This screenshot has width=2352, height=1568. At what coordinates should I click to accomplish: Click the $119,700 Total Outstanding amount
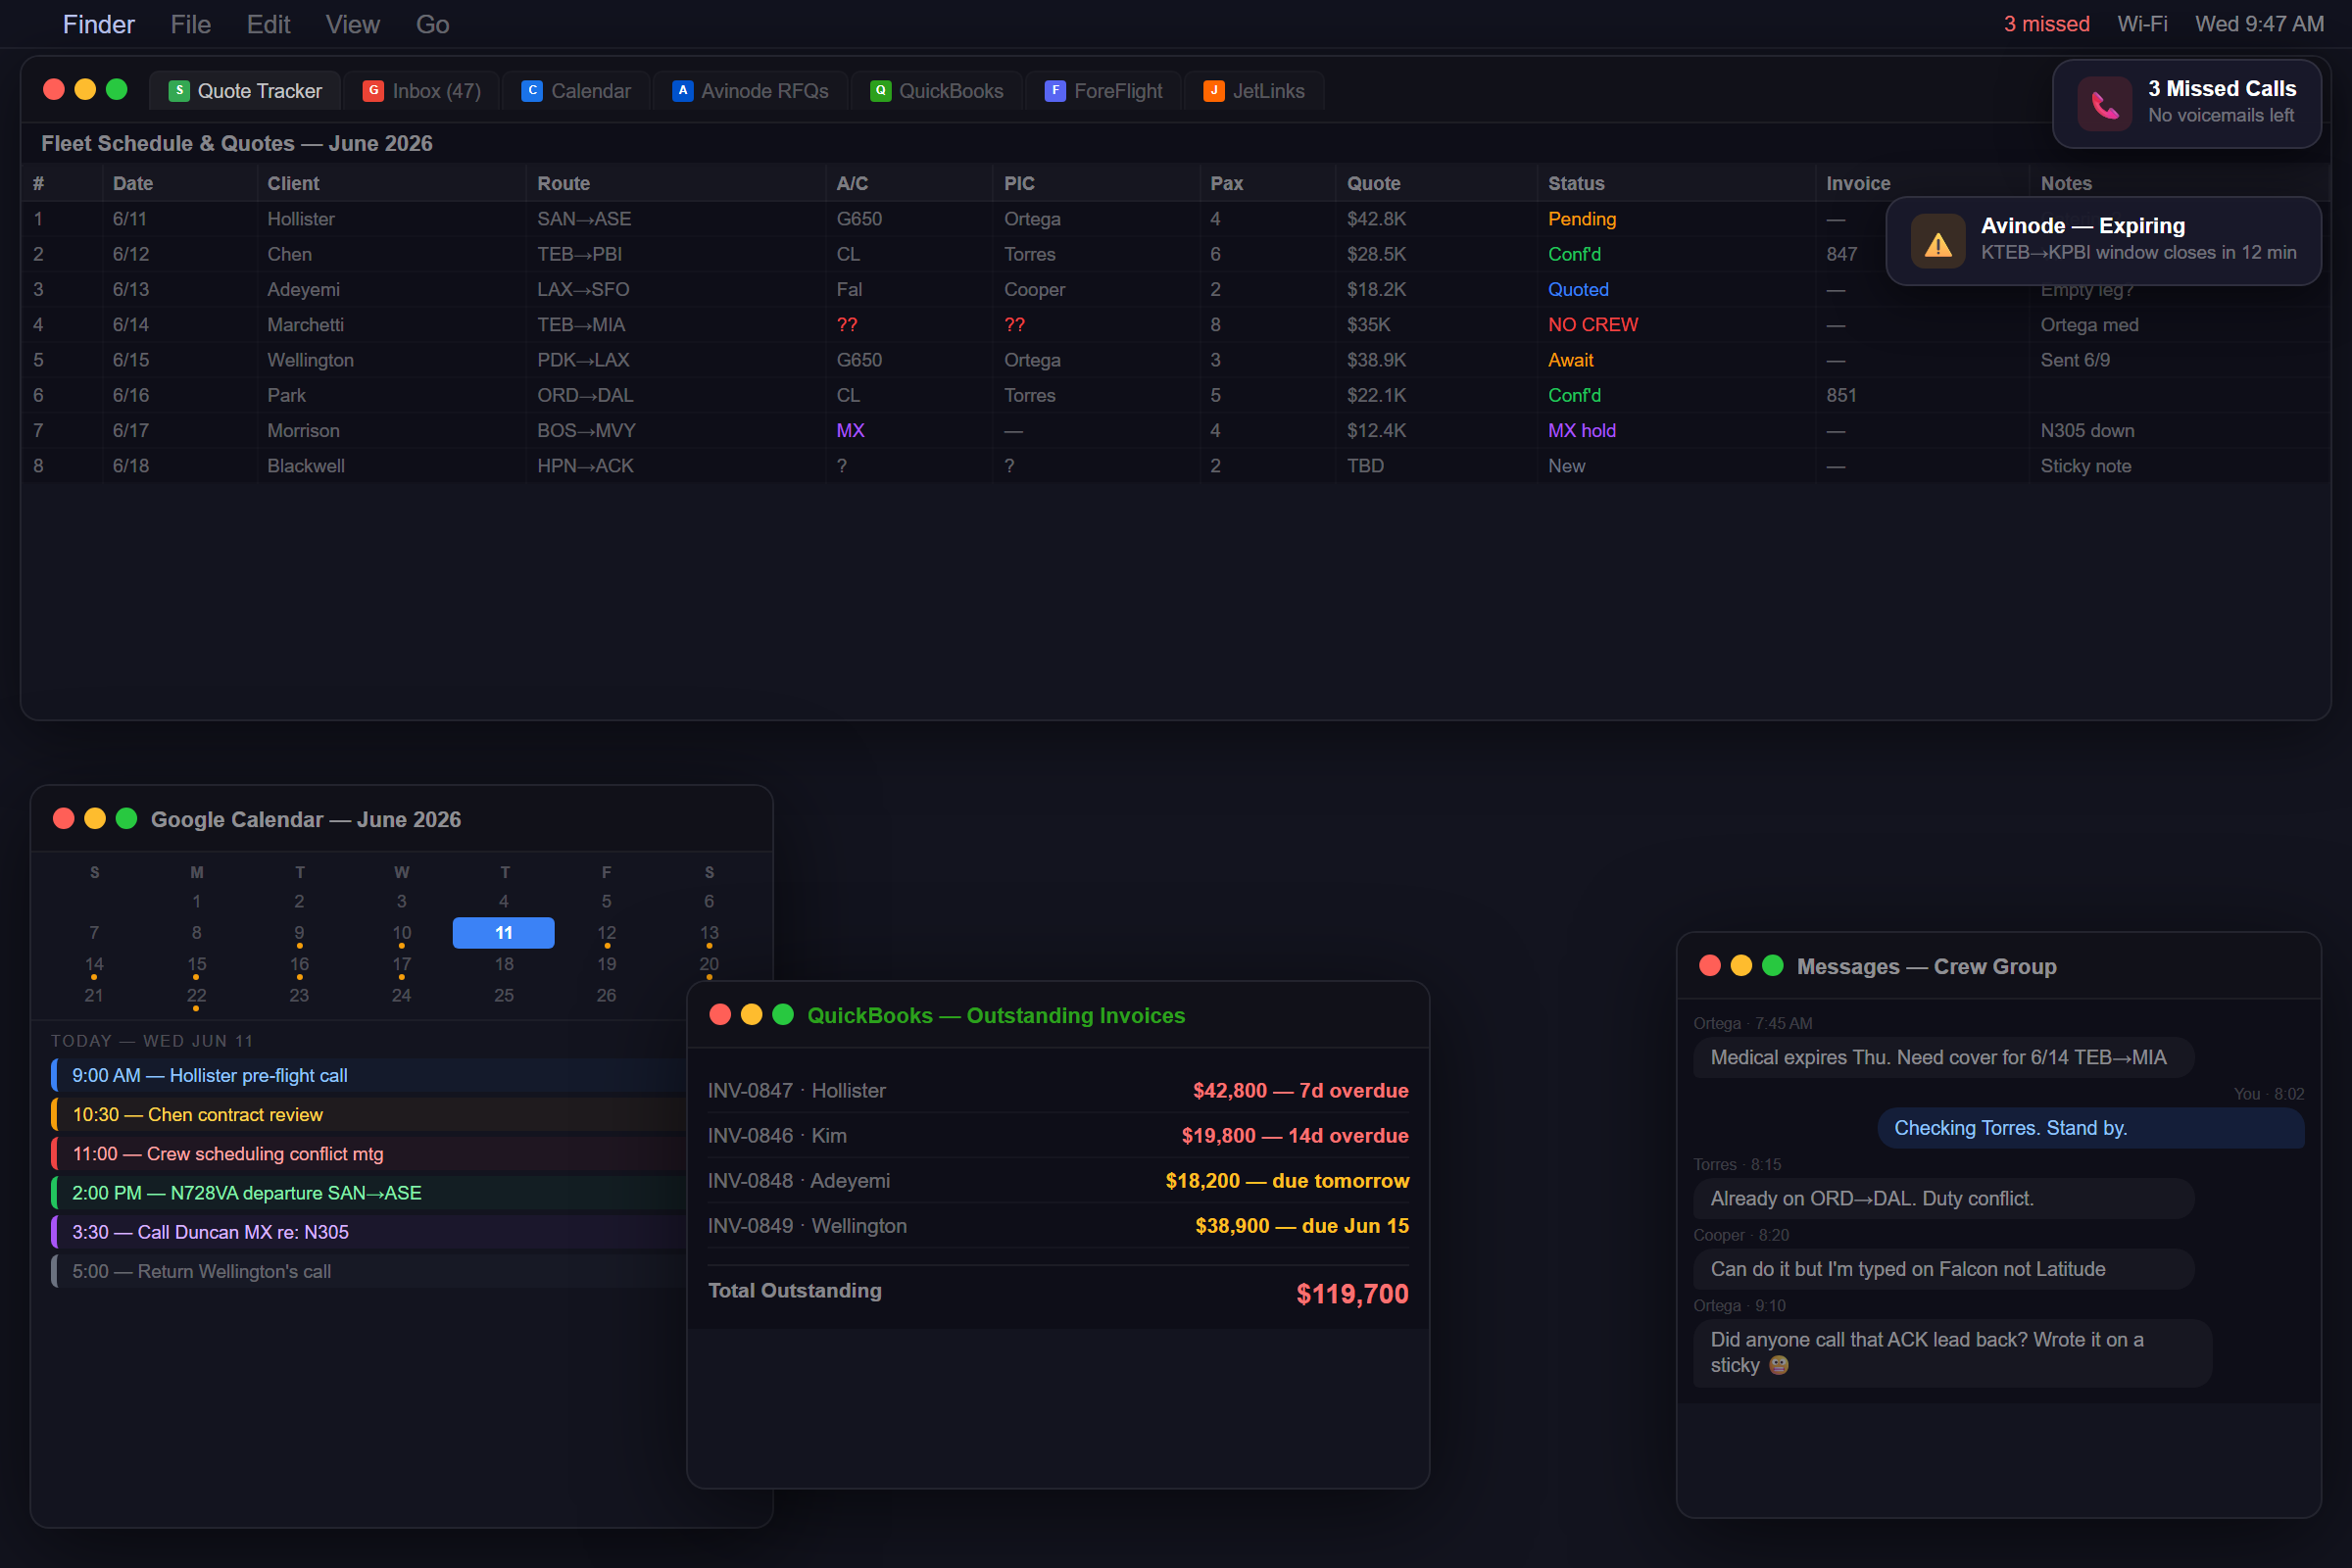[1352, 1294]
